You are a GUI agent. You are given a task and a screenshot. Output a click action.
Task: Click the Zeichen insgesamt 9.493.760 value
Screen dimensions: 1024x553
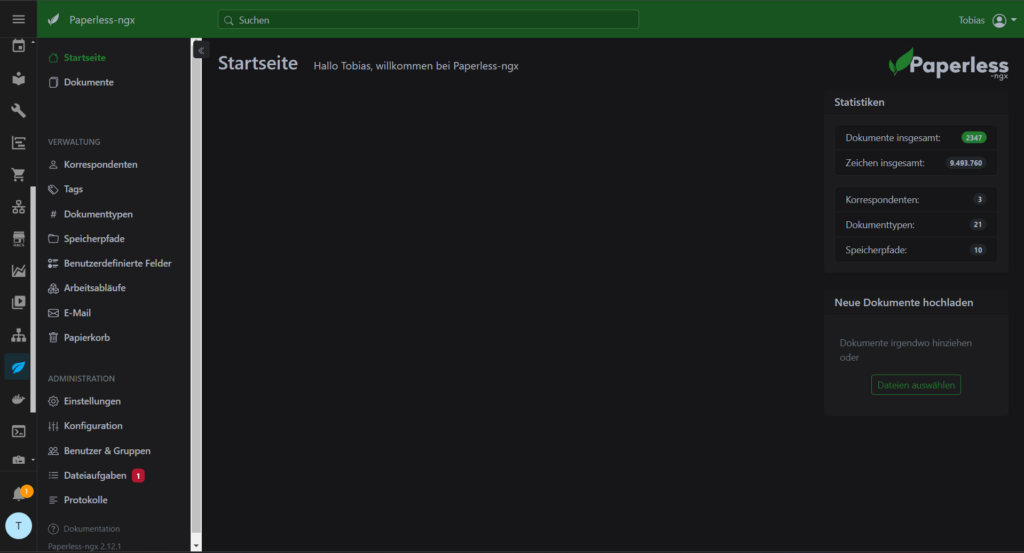point(966,163)
